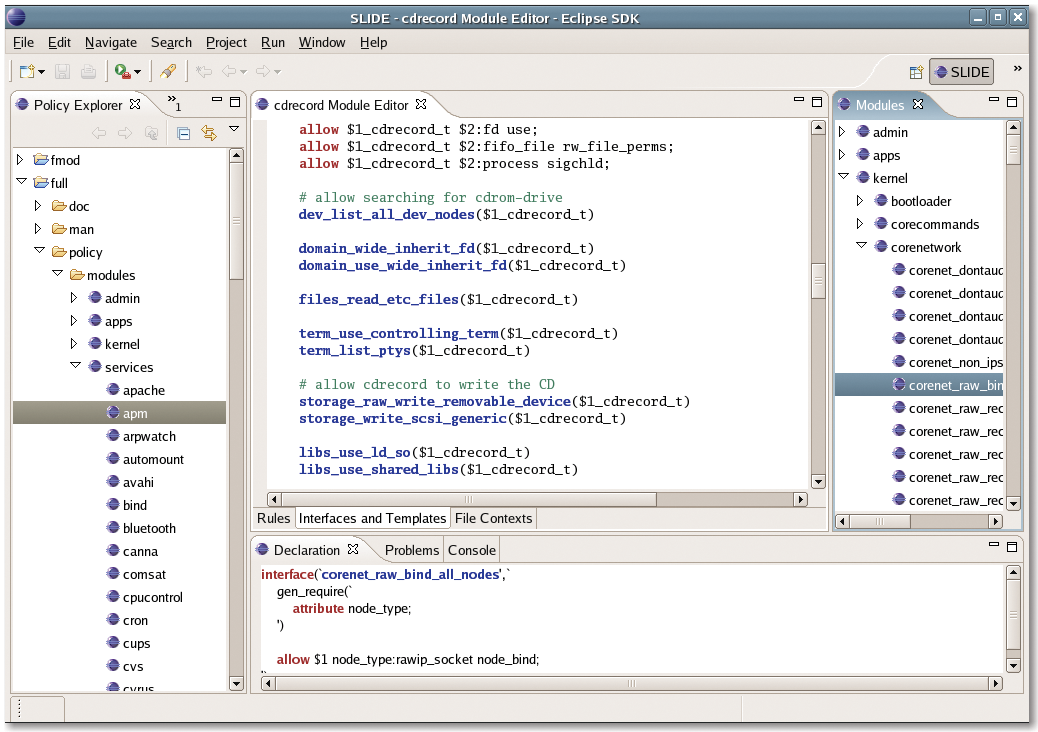Click the editor horizontal scrollbar thumb

pos(469,499)
